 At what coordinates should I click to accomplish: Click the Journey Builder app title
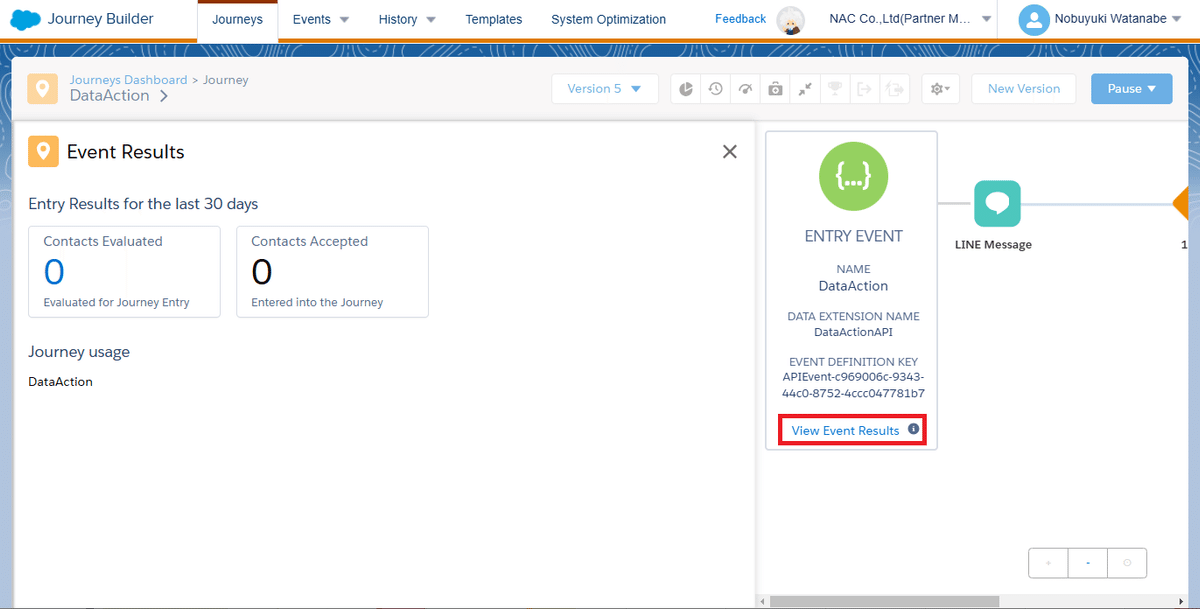pos(101,19)
